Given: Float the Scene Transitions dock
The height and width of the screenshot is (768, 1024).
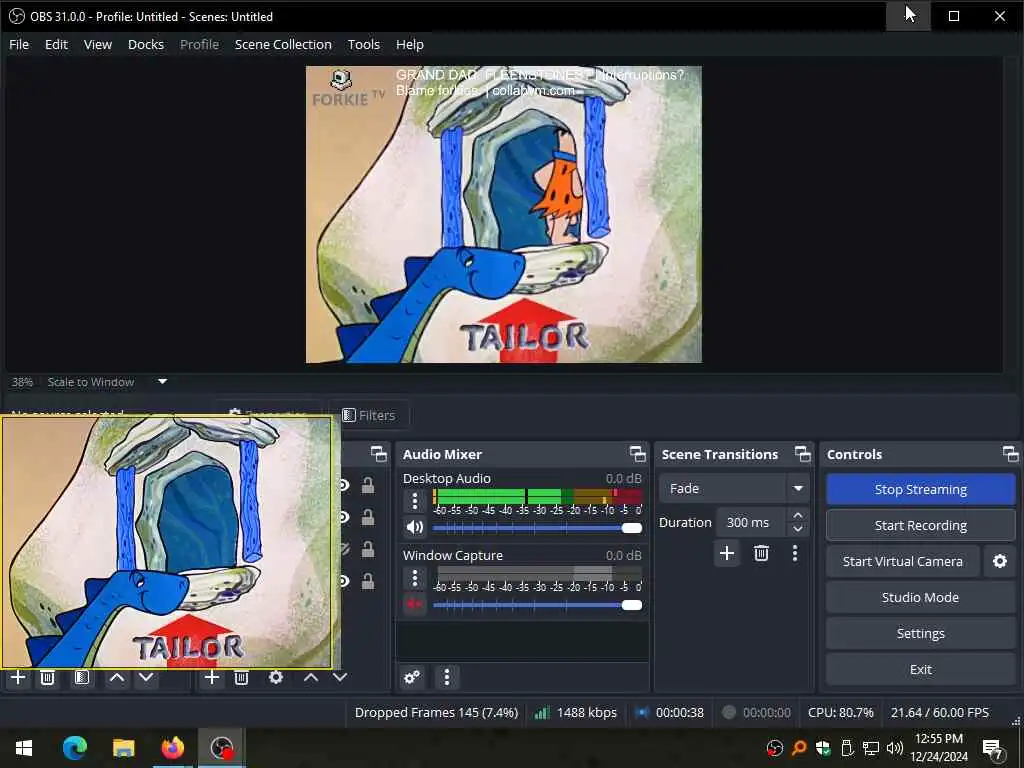Looking at the screenshot, I should [x=803, y=454].
